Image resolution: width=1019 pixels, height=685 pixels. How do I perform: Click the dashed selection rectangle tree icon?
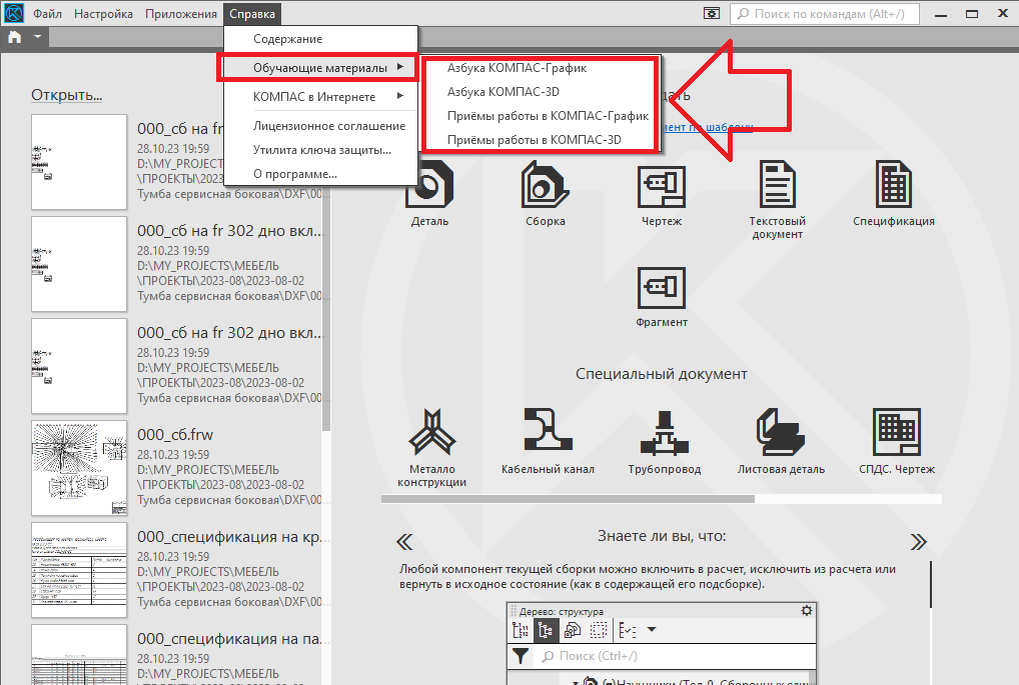(x=598, y=630)
